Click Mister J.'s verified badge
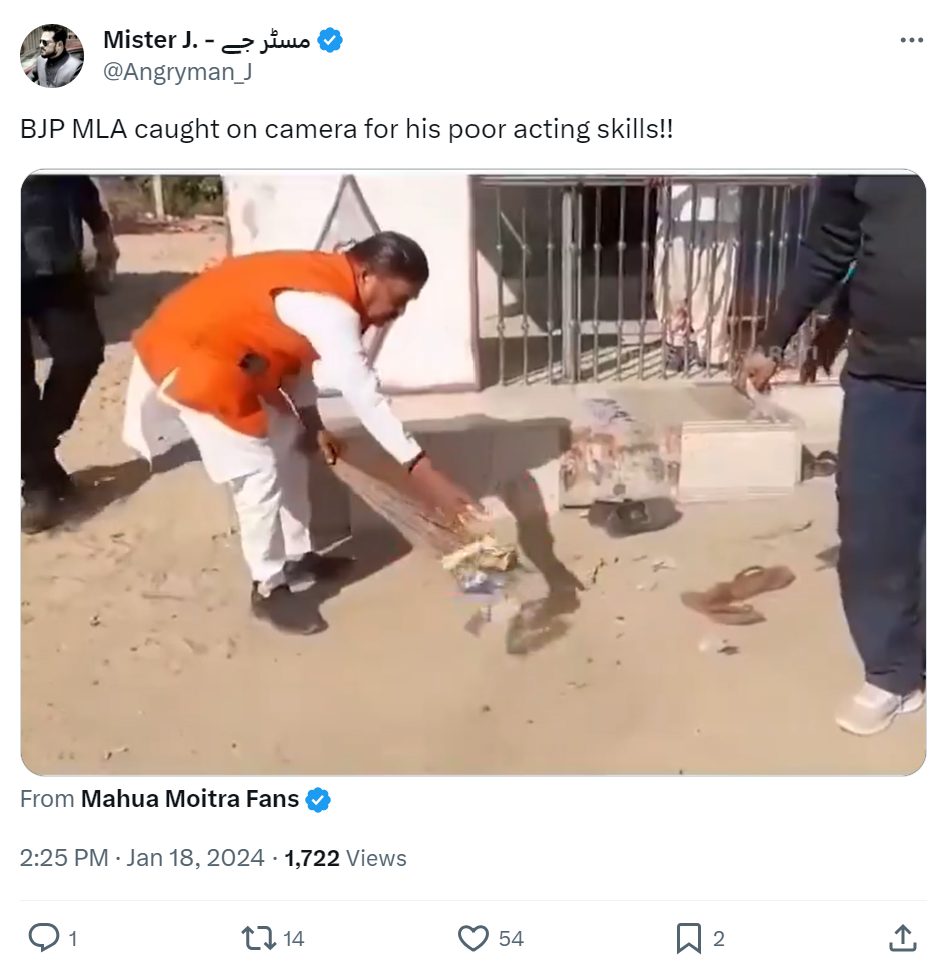The image size is (944, 974). pos(330,40)
